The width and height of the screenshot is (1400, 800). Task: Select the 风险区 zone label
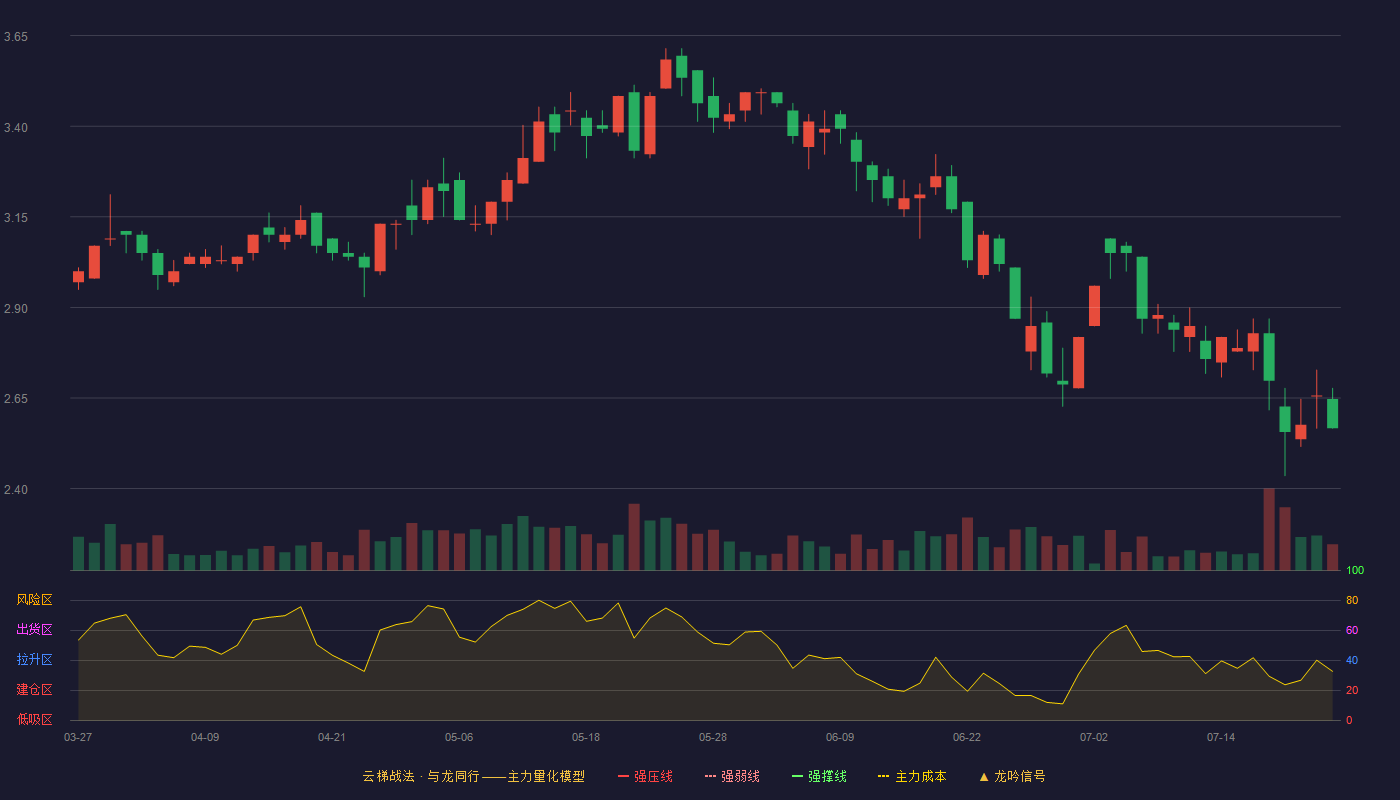pyautogui.click(x=34, y=600)
